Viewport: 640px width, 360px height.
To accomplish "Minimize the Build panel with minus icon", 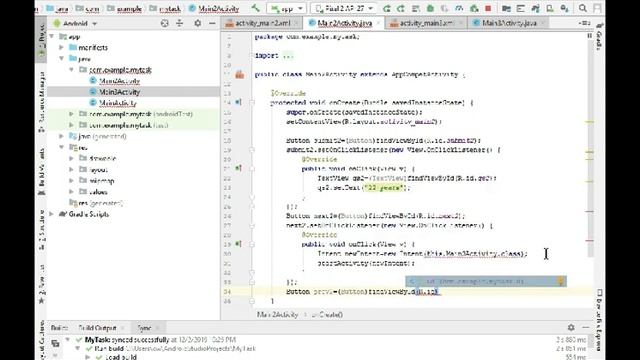I will (586, 327).
